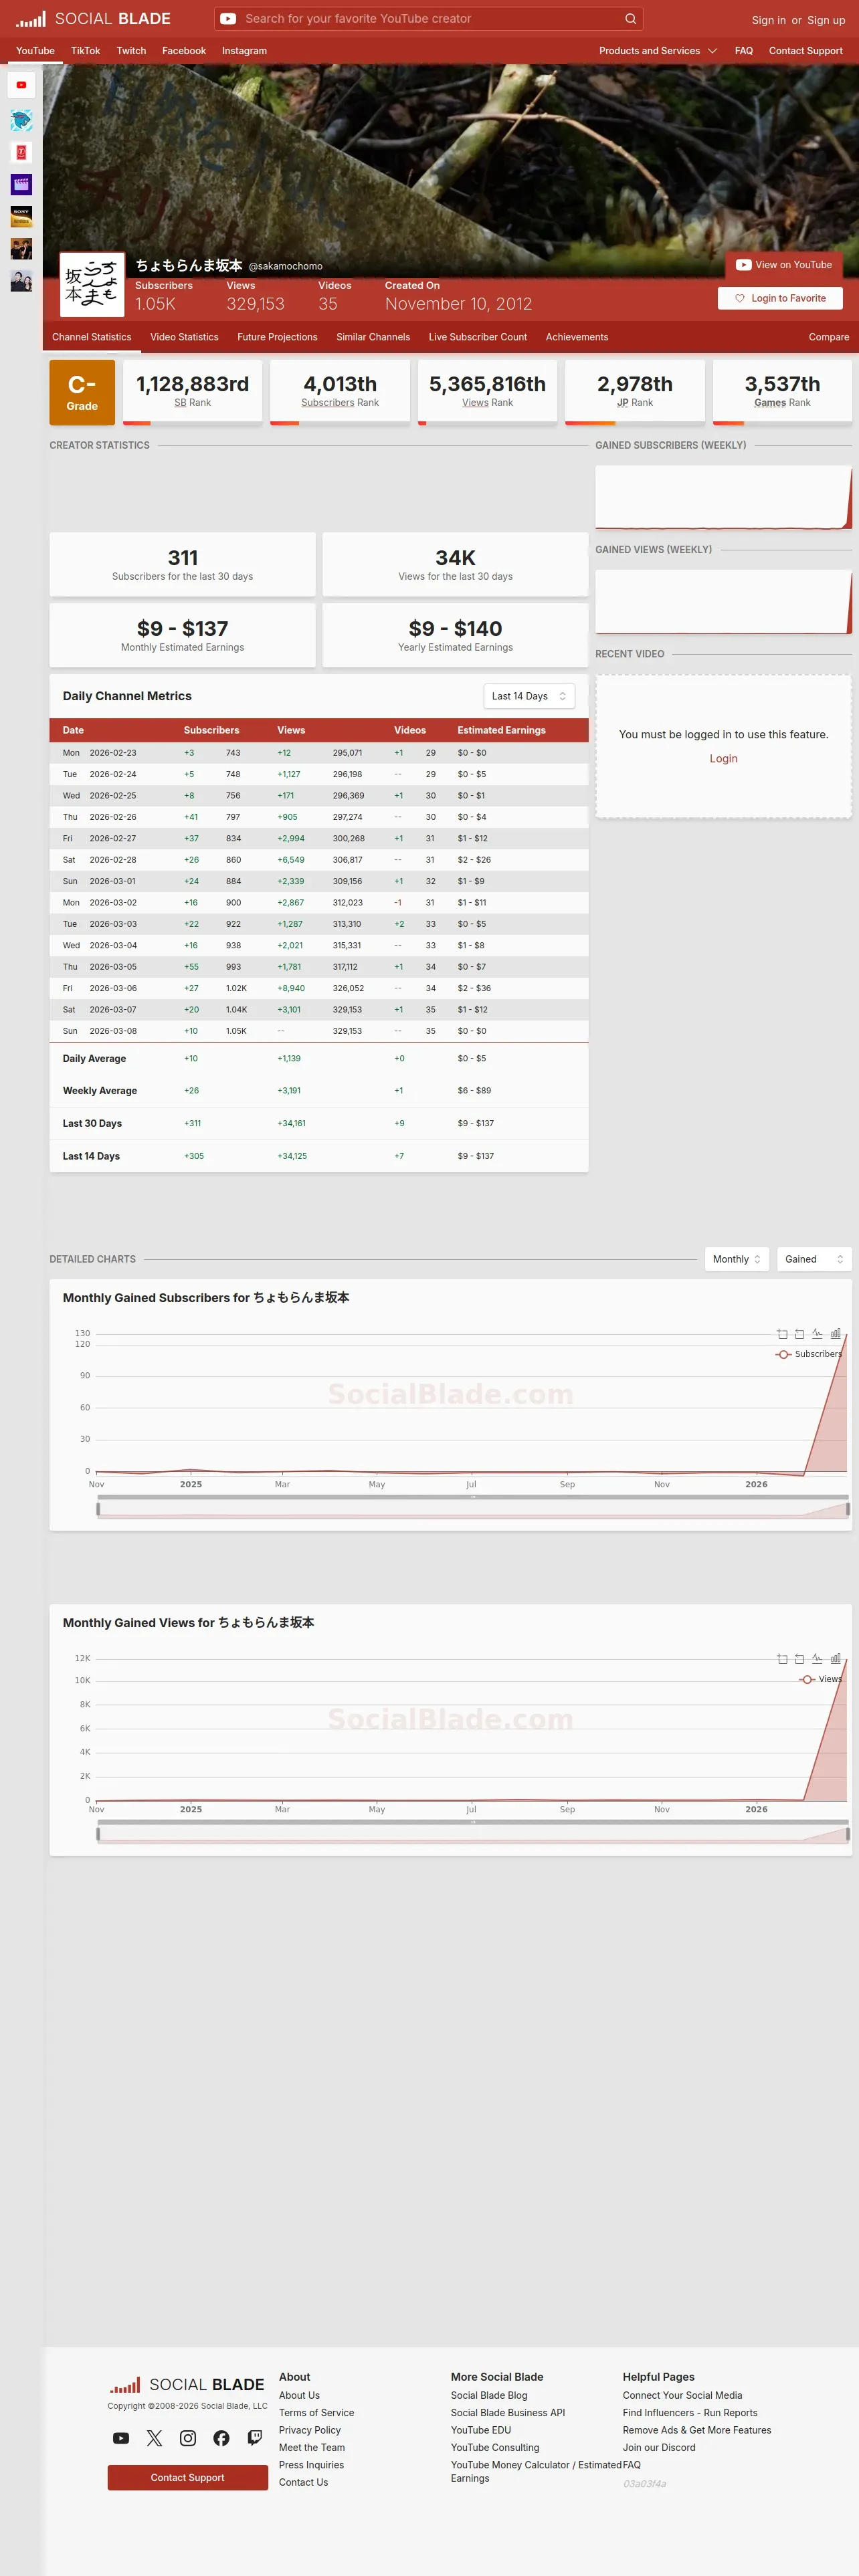Open footer Twitch social icon
The image size is (859, 2576).
pyautogui.click(x=255, y=2438)
